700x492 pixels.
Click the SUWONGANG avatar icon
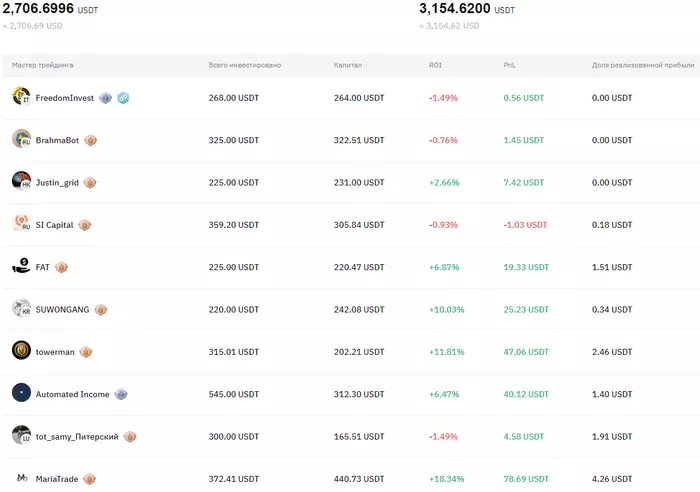[x=21, y=309]
